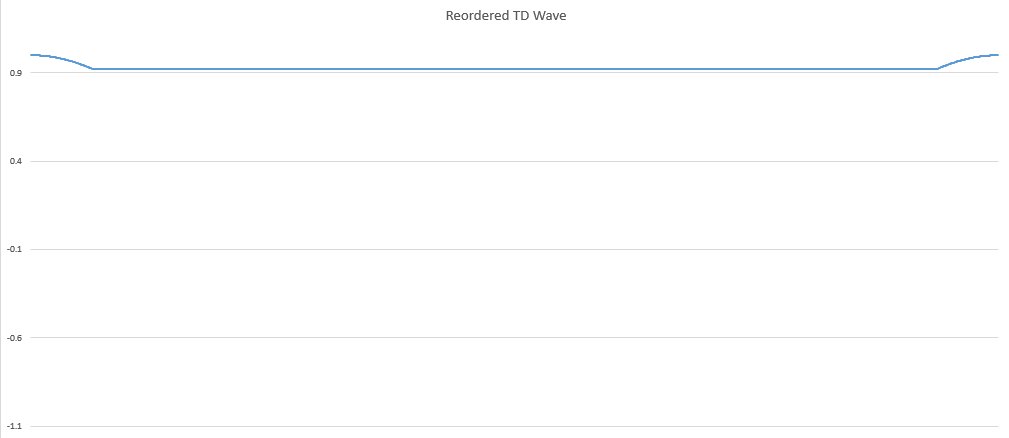
Task: Click the bottom gridline at -1.1
Action: pyautogui.click(x=500, y=426)
